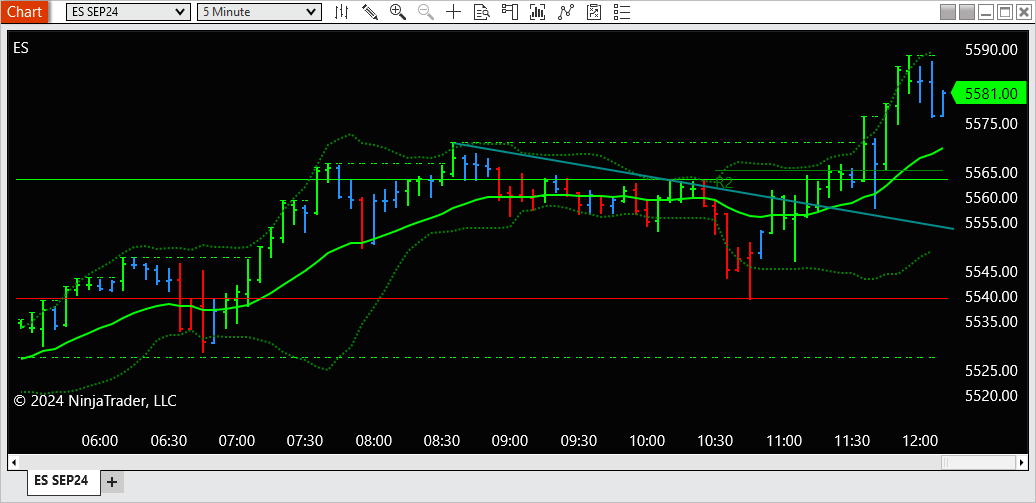
Task: Close the chart window
Action: [x=1023, y=12]
